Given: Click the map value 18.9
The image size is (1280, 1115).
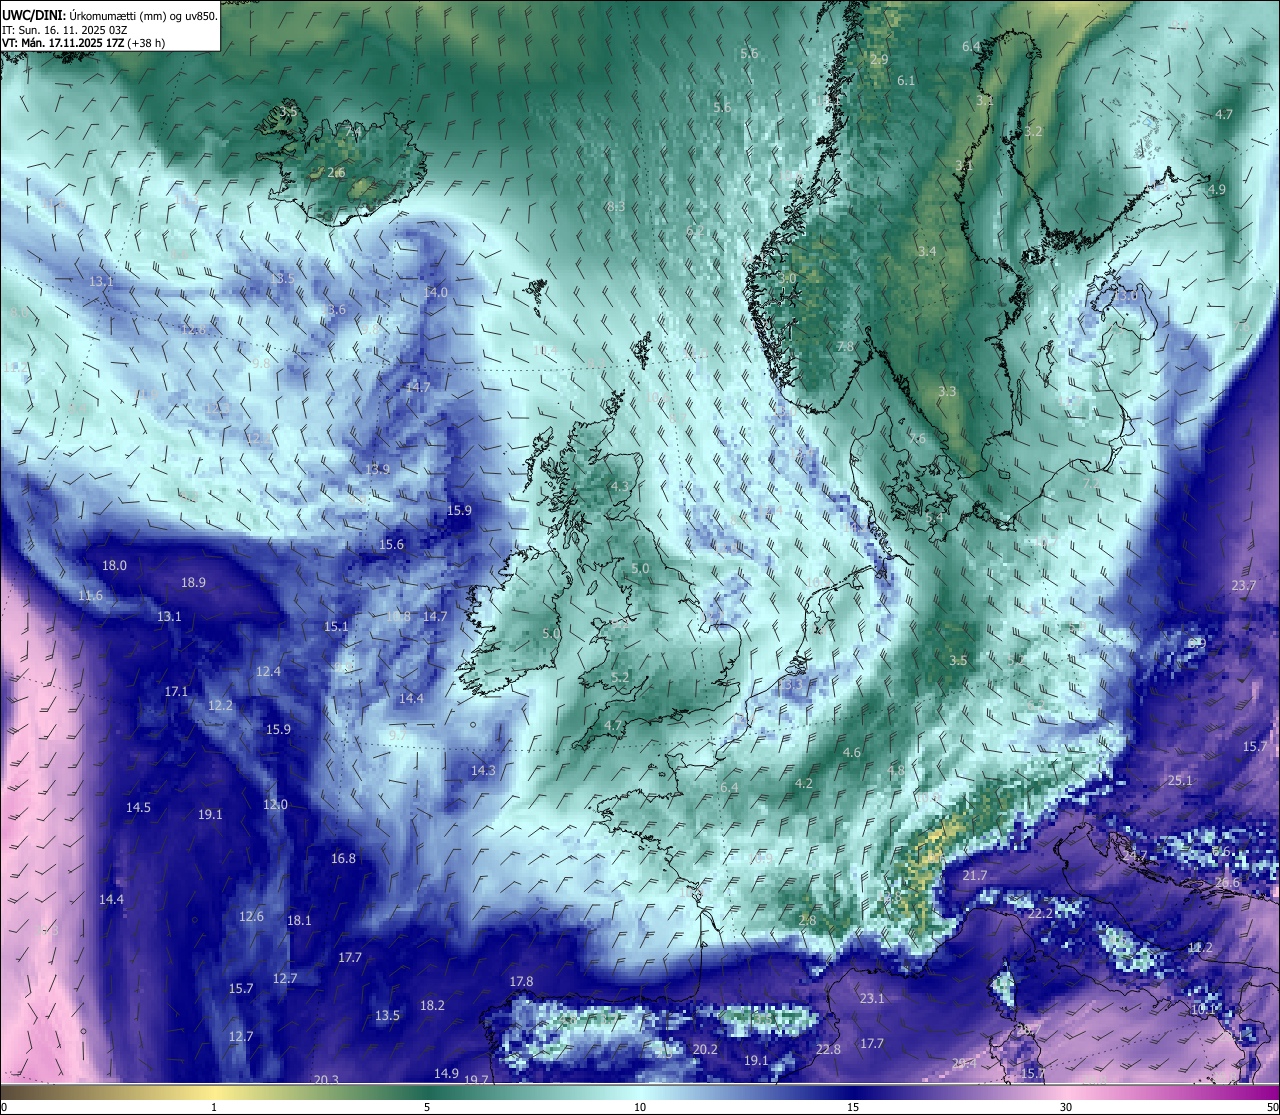Looking at the screenshot, I should click(193, 582).
